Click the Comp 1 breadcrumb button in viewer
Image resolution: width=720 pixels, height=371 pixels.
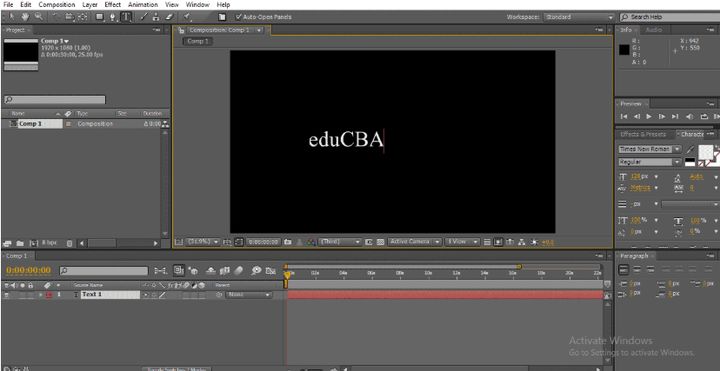coord(198,41)
